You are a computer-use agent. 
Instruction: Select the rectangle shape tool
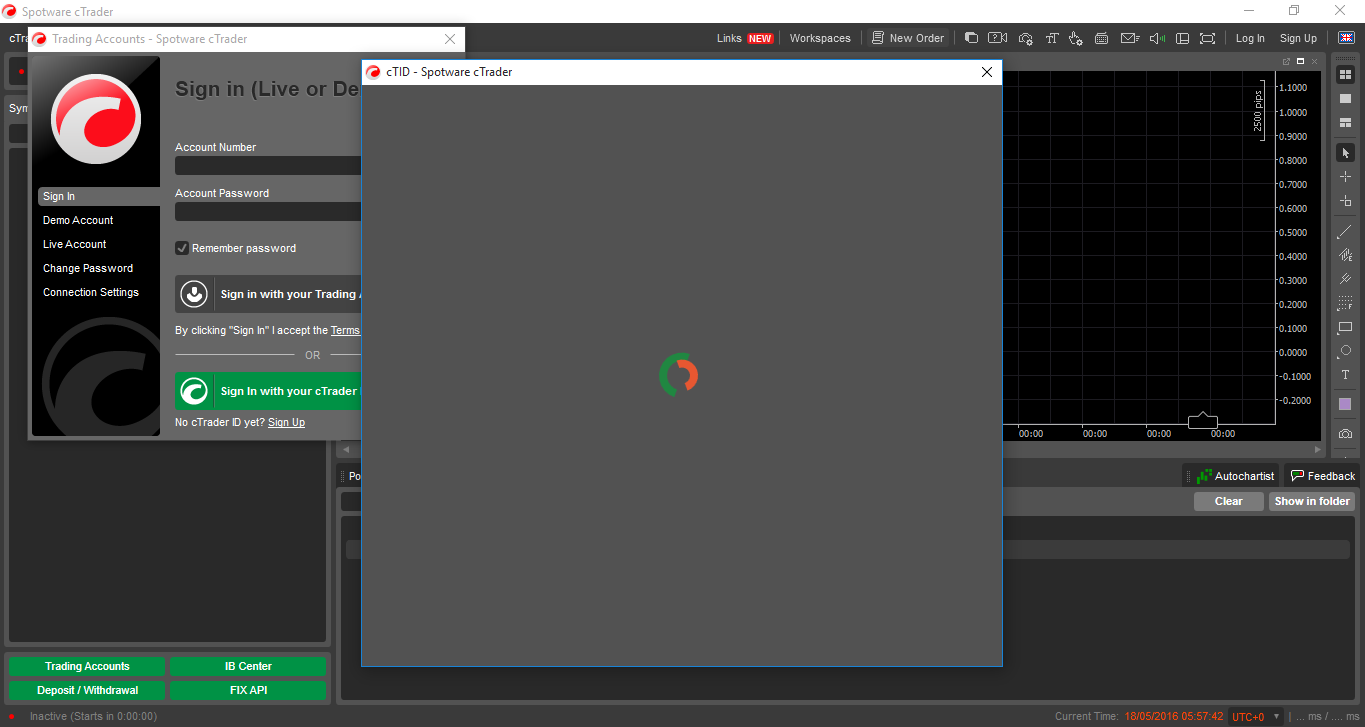coord(1345,327)
